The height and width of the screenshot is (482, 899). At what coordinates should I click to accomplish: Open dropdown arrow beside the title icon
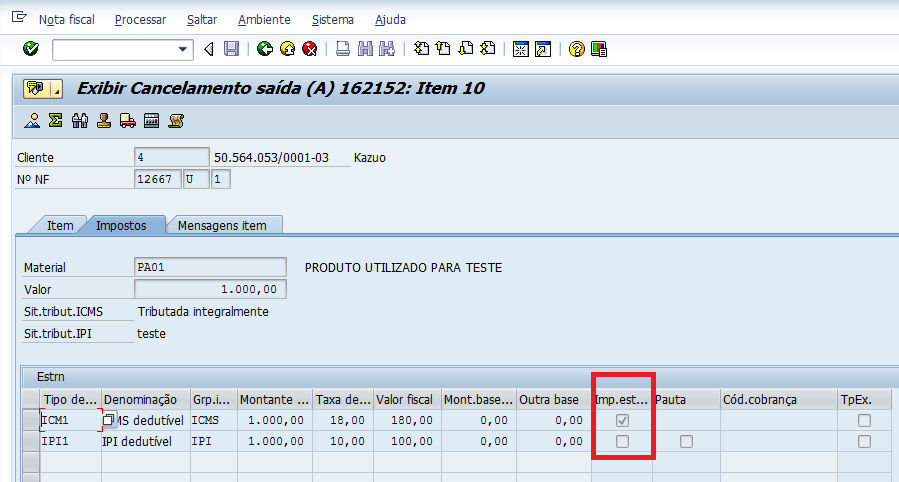coord(57,89)
